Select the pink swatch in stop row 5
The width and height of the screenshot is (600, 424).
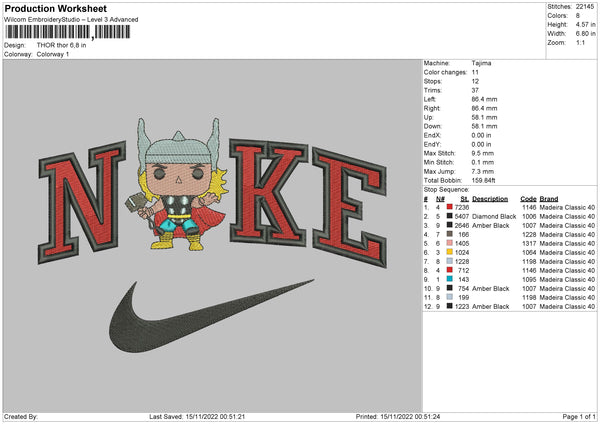tap(450, 243)
